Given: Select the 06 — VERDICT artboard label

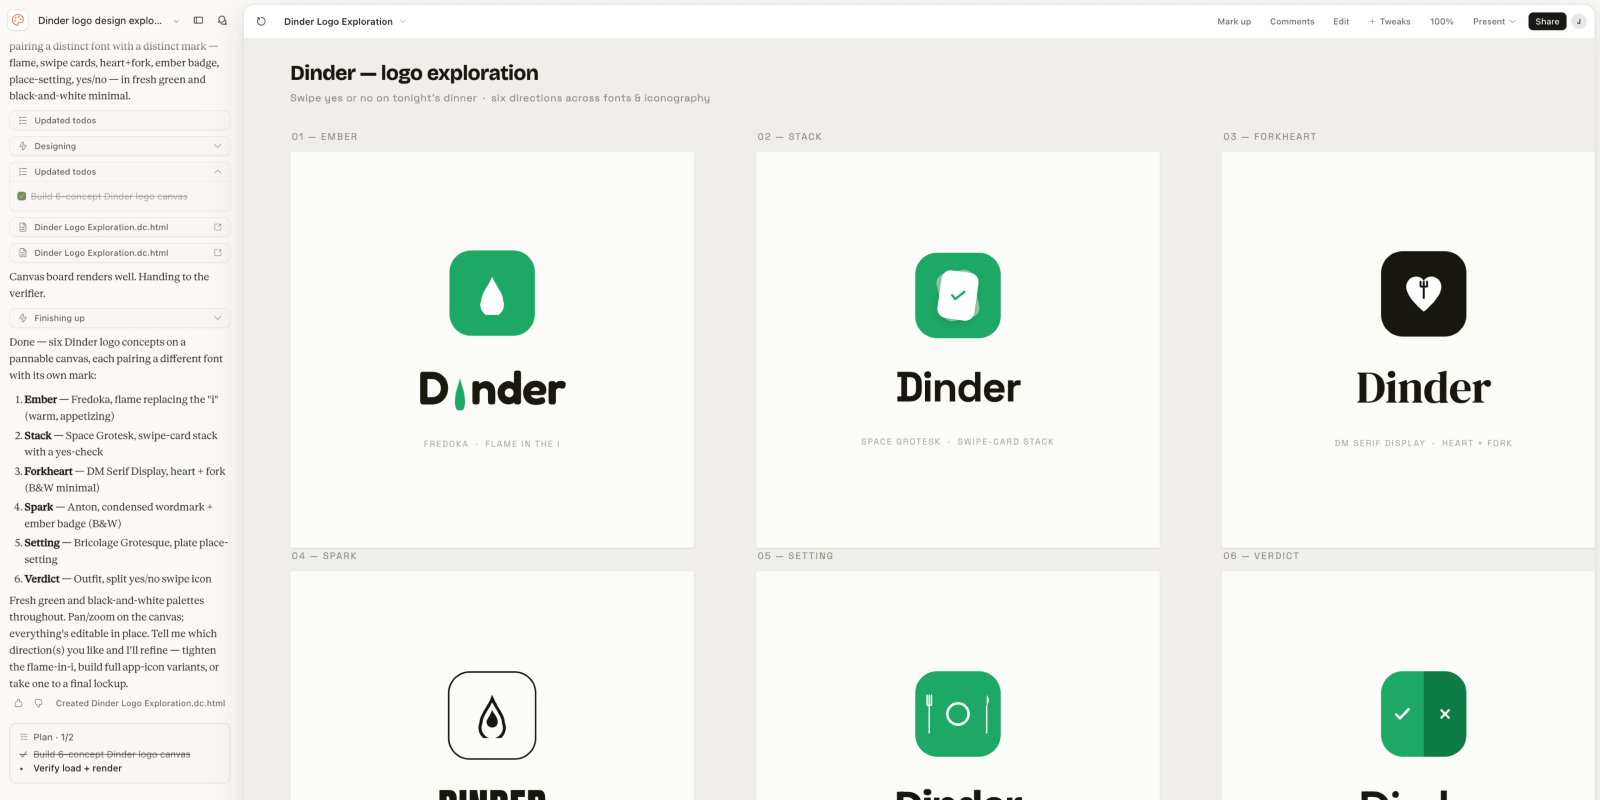Looking at the screenshot, I should point(1261,556).
